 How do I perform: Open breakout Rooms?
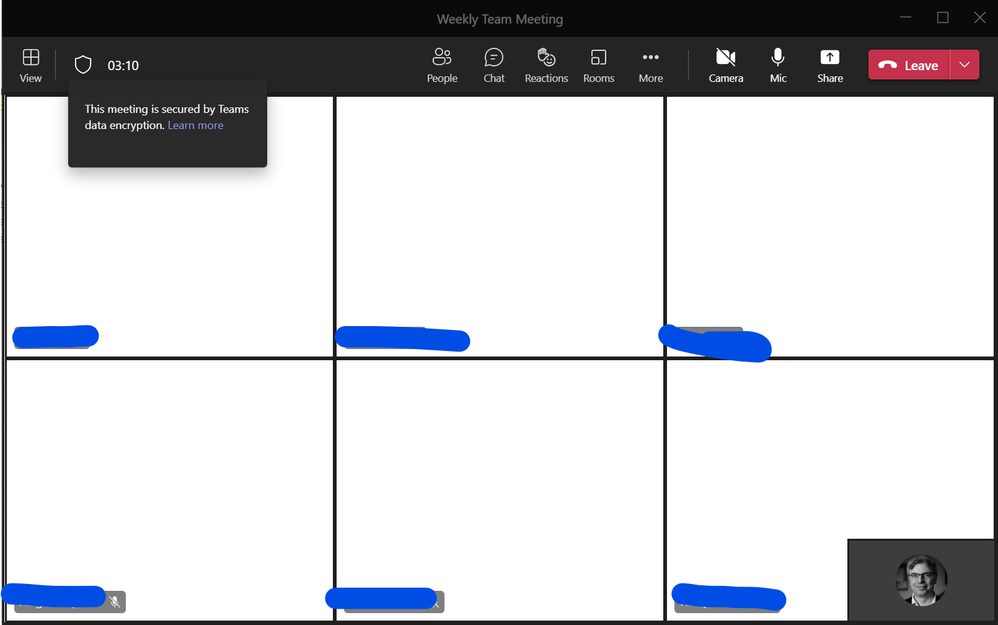coord(598,65)
